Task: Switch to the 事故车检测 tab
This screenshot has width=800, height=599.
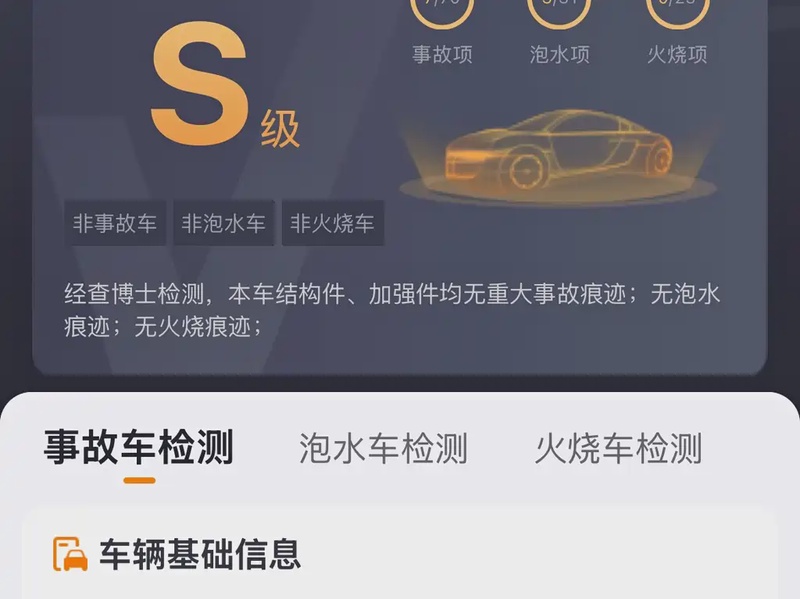Action: (x=139, y=447)
